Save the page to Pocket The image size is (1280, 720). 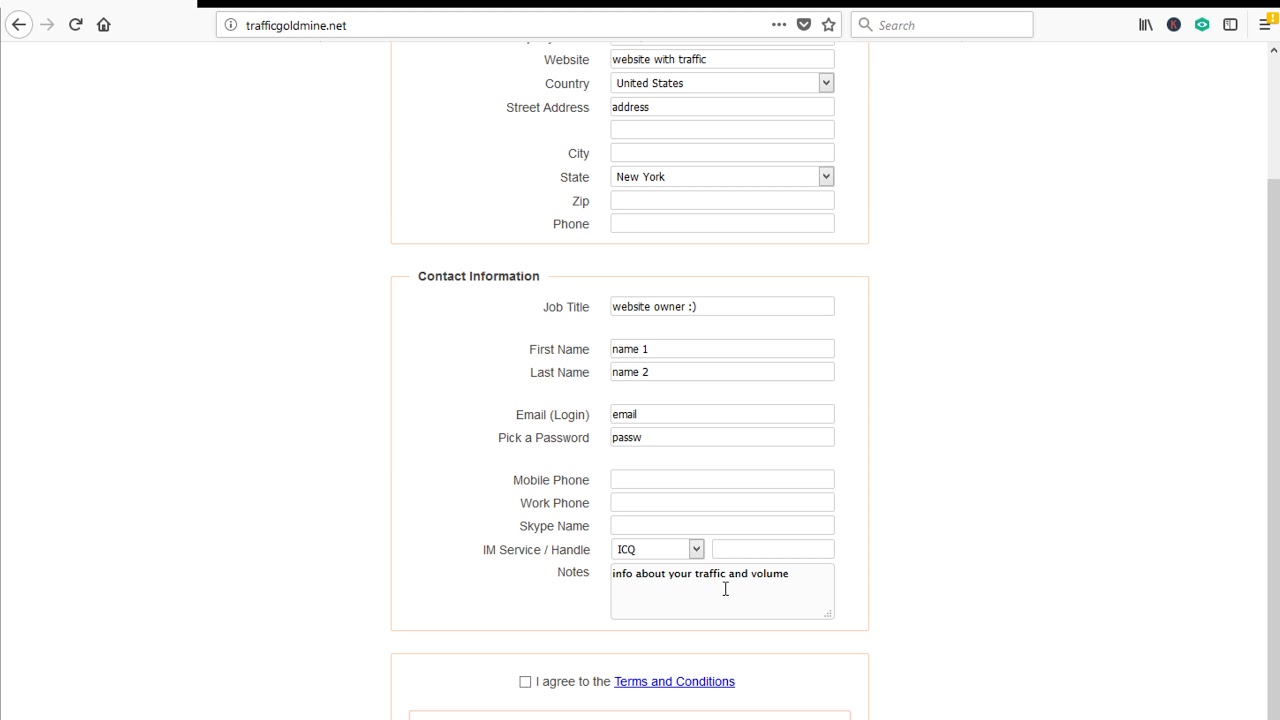coord(804,25)
